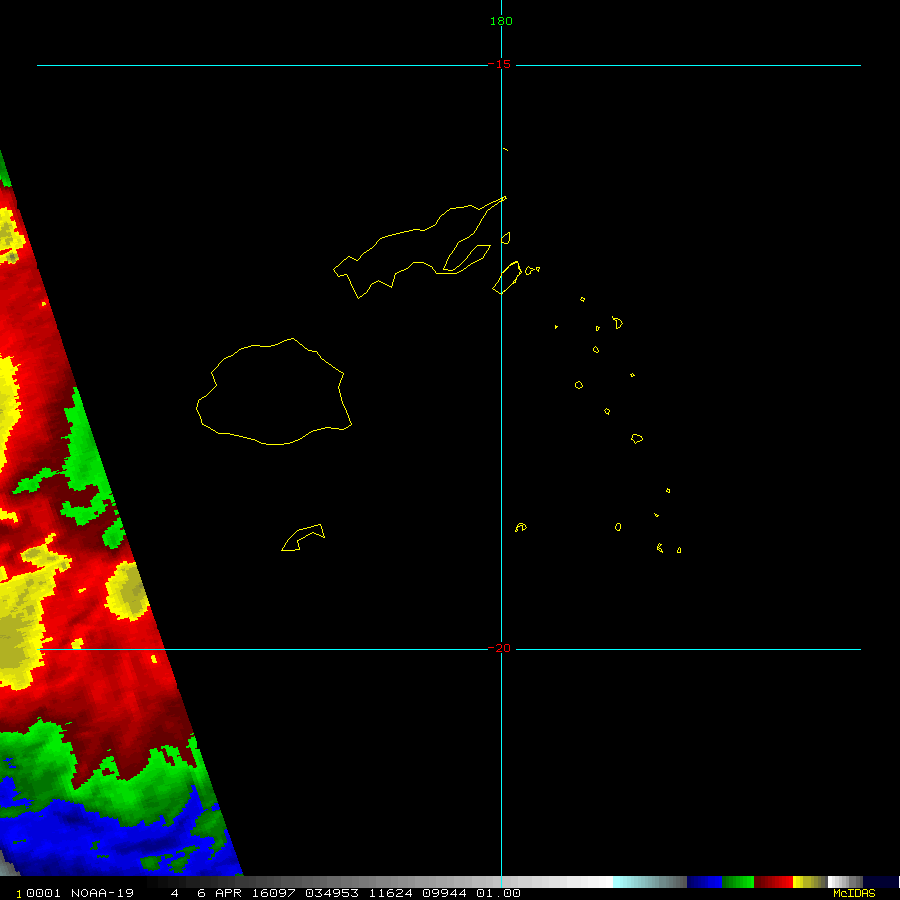Select the 6 APR date text
The width and height of the screenshot is (900, 900).
(219, 893)
